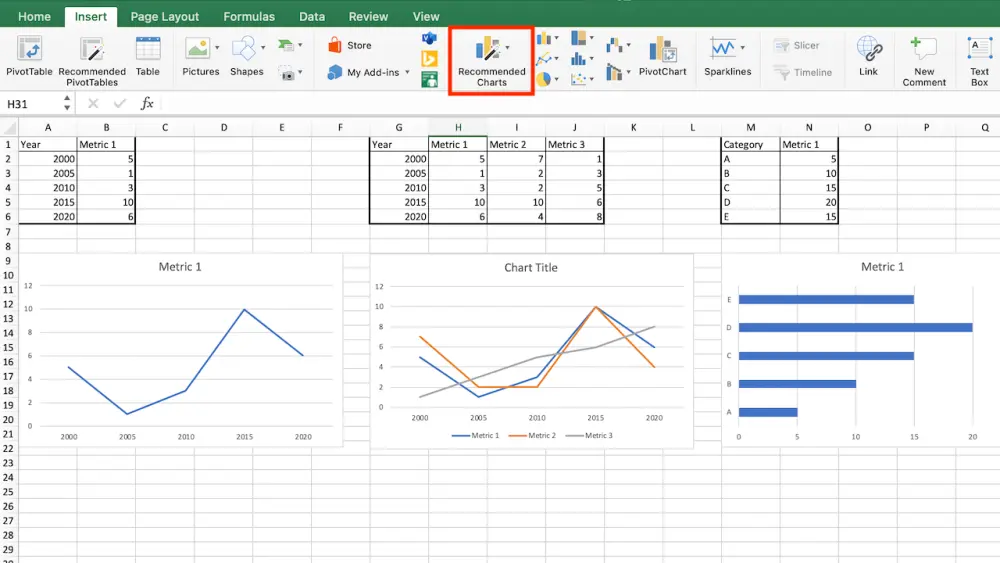This screenshot has width=1000, height=563.
Task: Select cell M1 containing "Category"
Action: [x=750, y=144]
